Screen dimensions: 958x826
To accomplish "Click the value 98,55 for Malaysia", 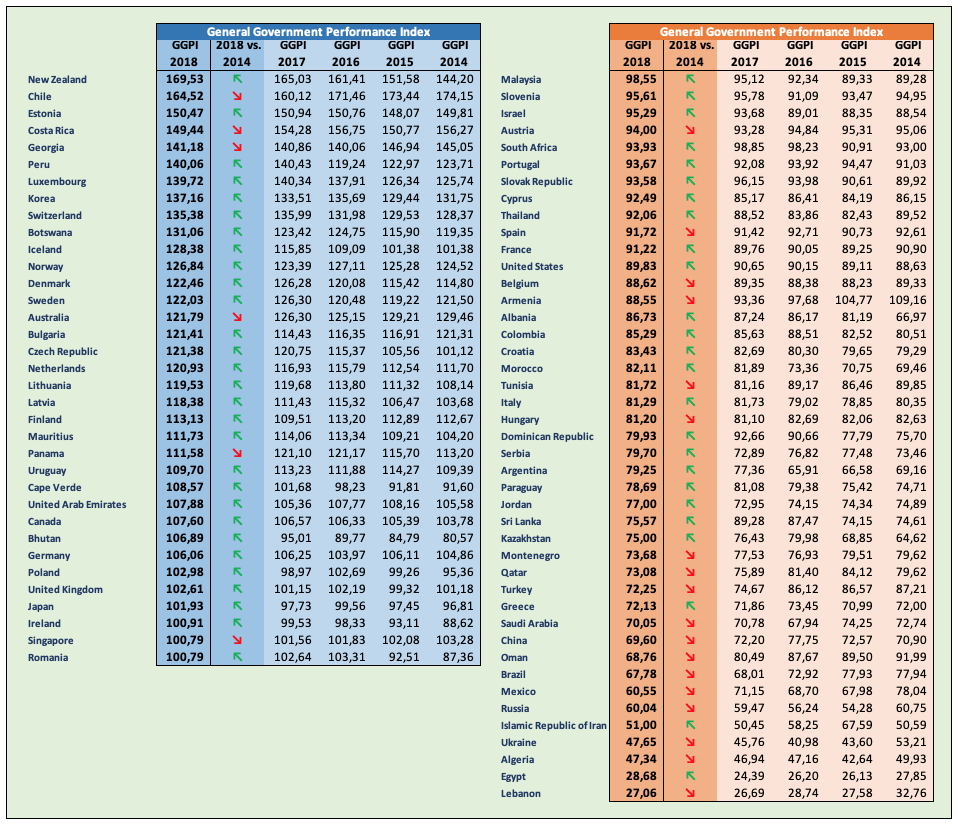I will (x=640, y=79).
